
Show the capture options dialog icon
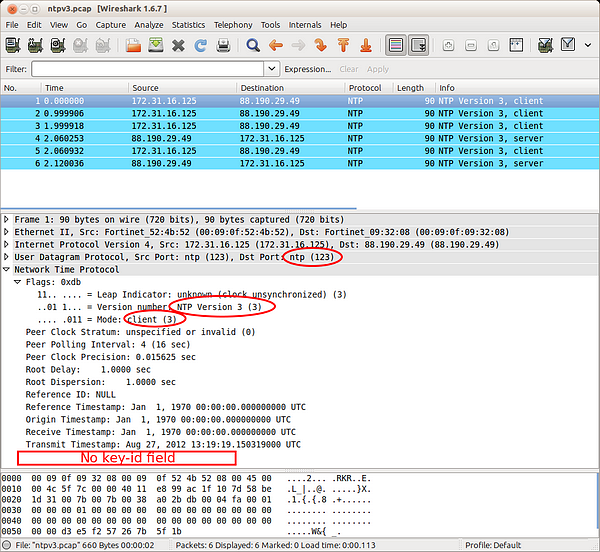(x=35, y=45)
